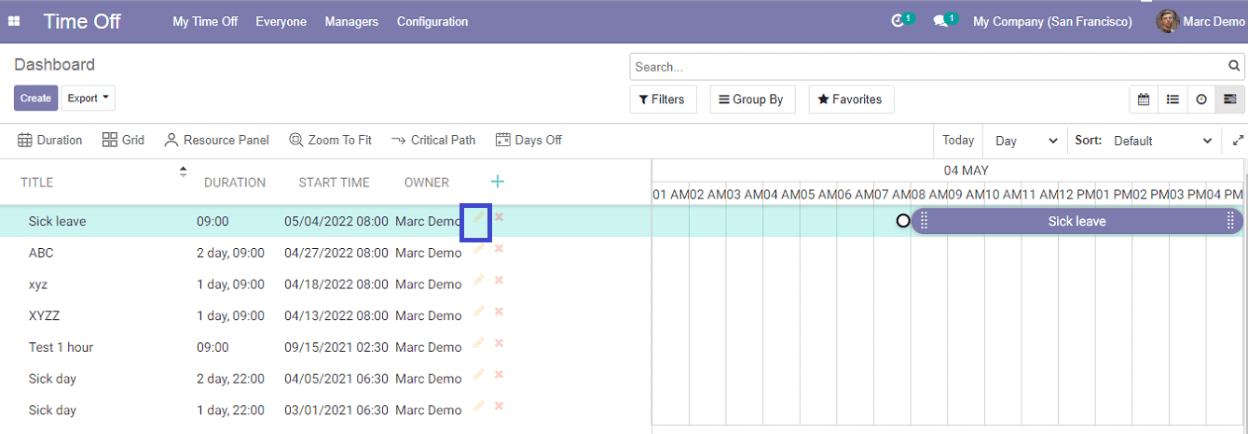The image size is (1256, 434).
Task: Open the Configuration menu
Action: (x=432, y=21)
